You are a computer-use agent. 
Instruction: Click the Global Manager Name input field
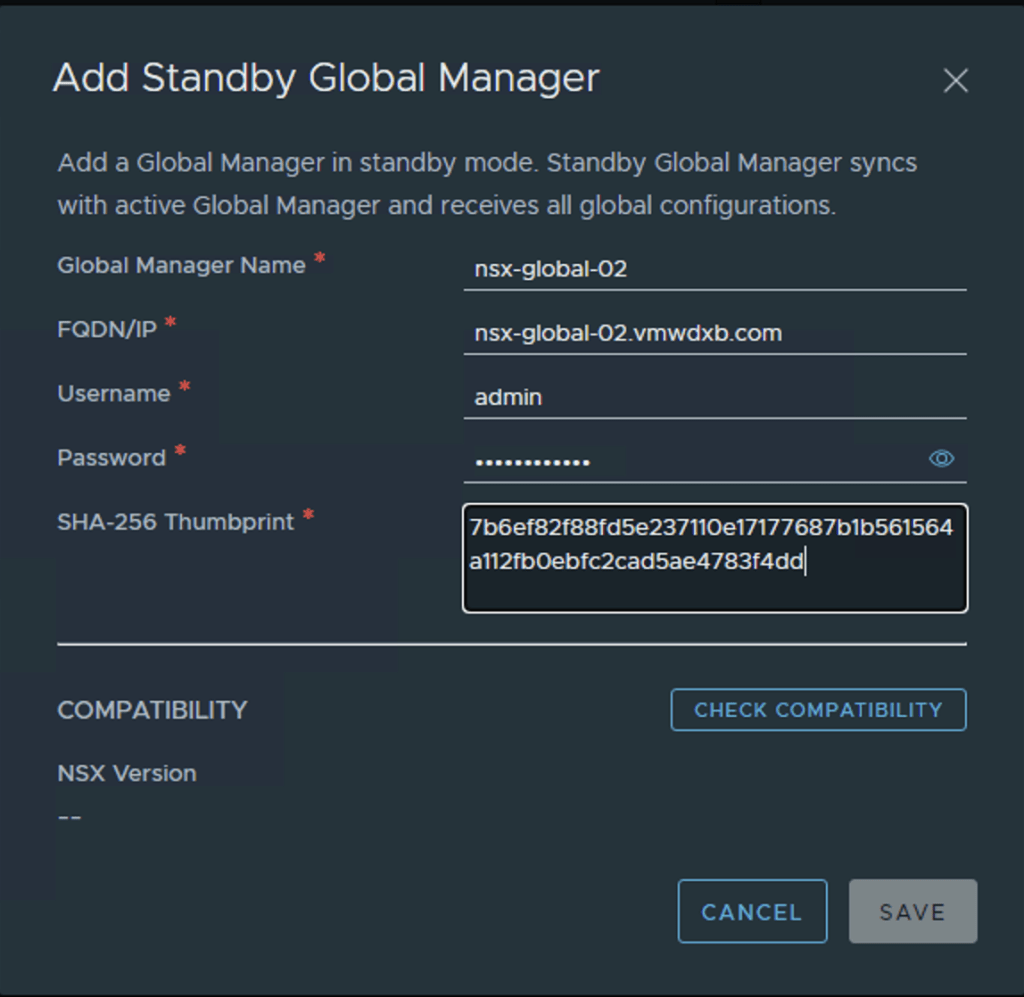pyautogui.click(x=714, y=269)
